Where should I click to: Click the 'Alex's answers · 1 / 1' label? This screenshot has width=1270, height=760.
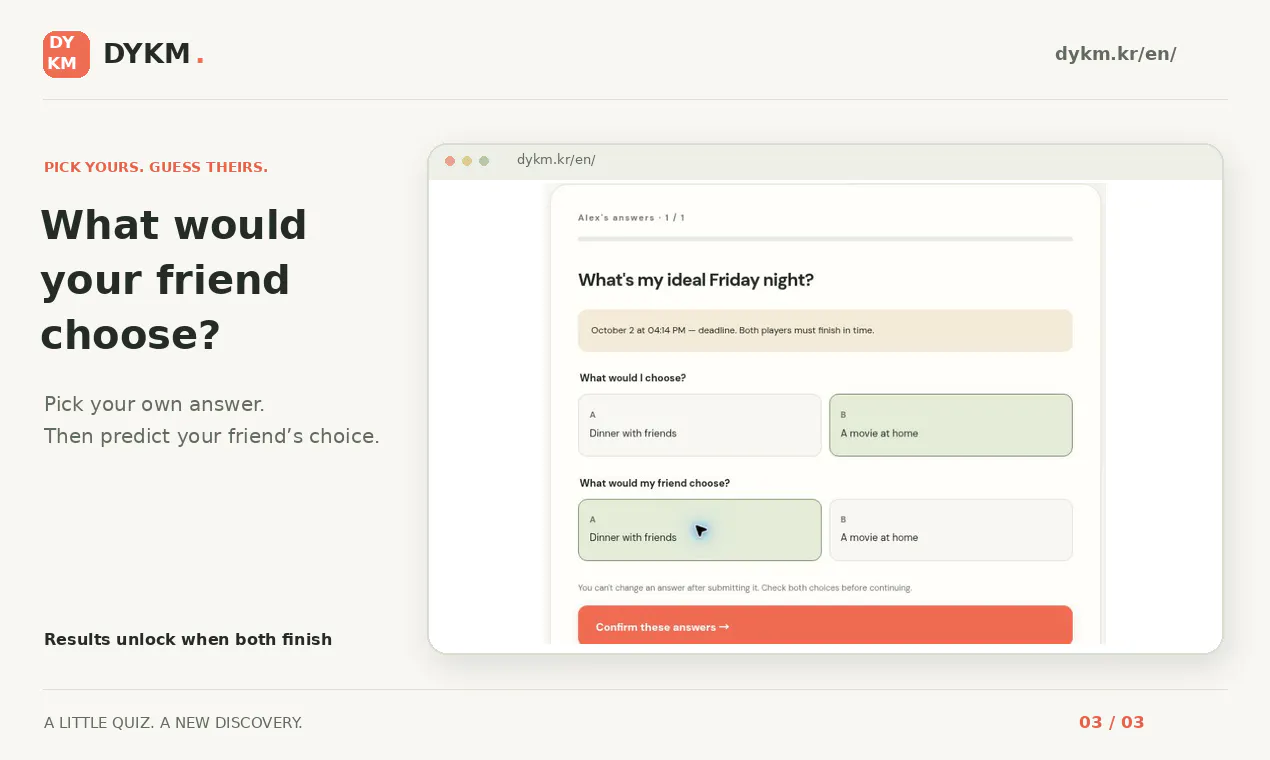point(631,217)
